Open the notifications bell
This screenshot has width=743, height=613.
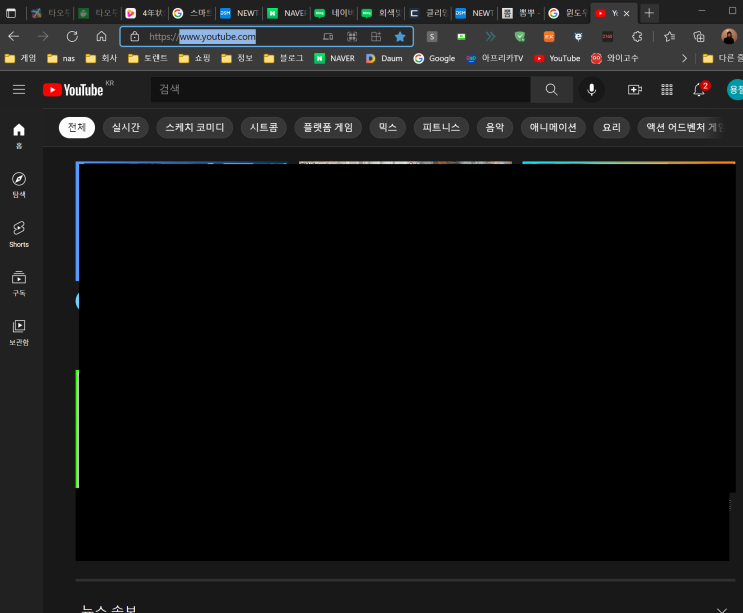(x=699, y=89)
